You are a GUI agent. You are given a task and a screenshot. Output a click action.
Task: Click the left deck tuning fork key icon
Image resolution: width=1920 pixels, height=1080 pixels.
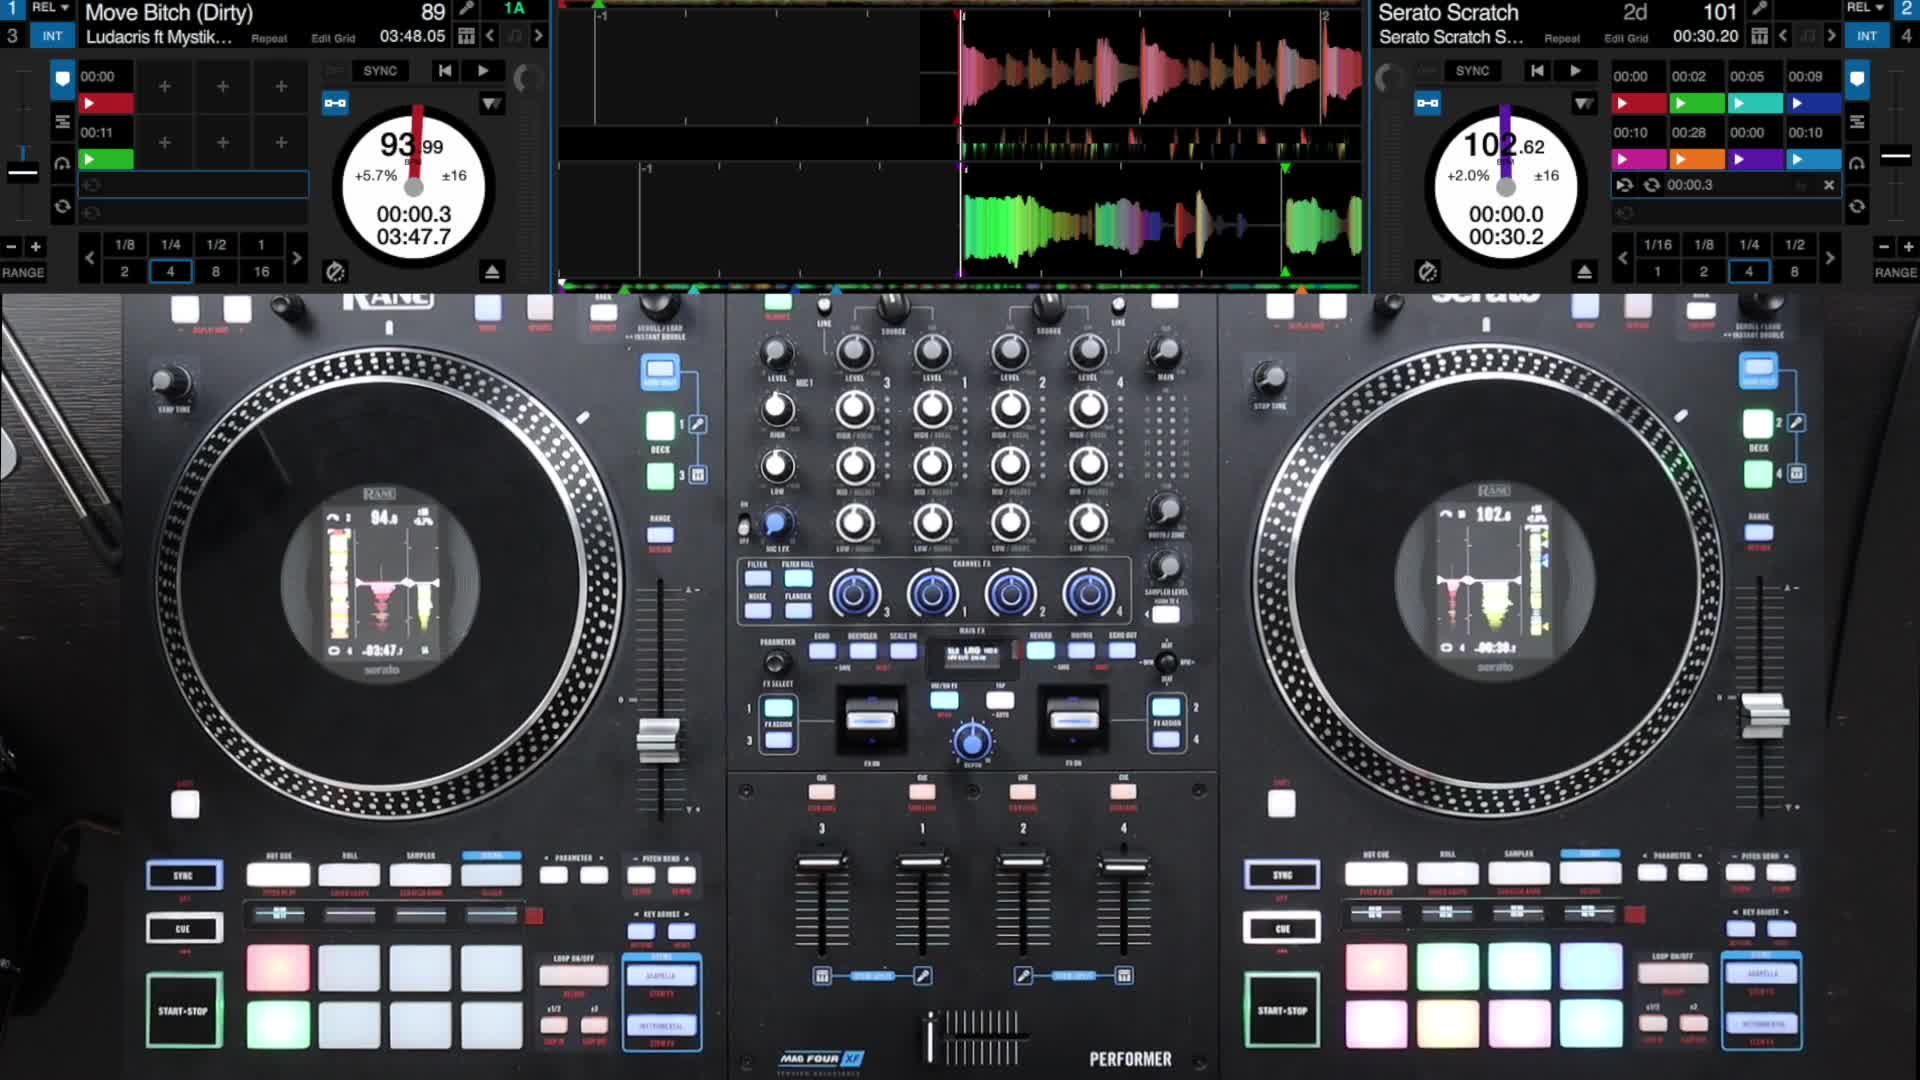click(x=466, y=10)
